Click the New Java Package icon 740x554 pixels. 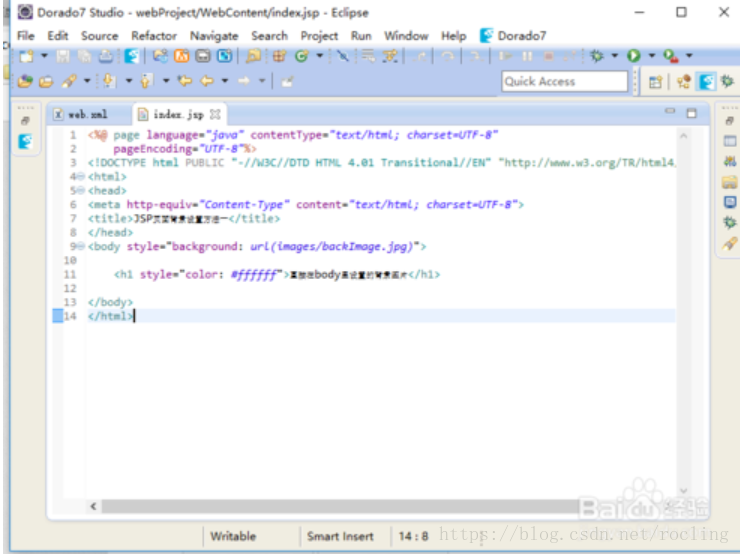279,56
